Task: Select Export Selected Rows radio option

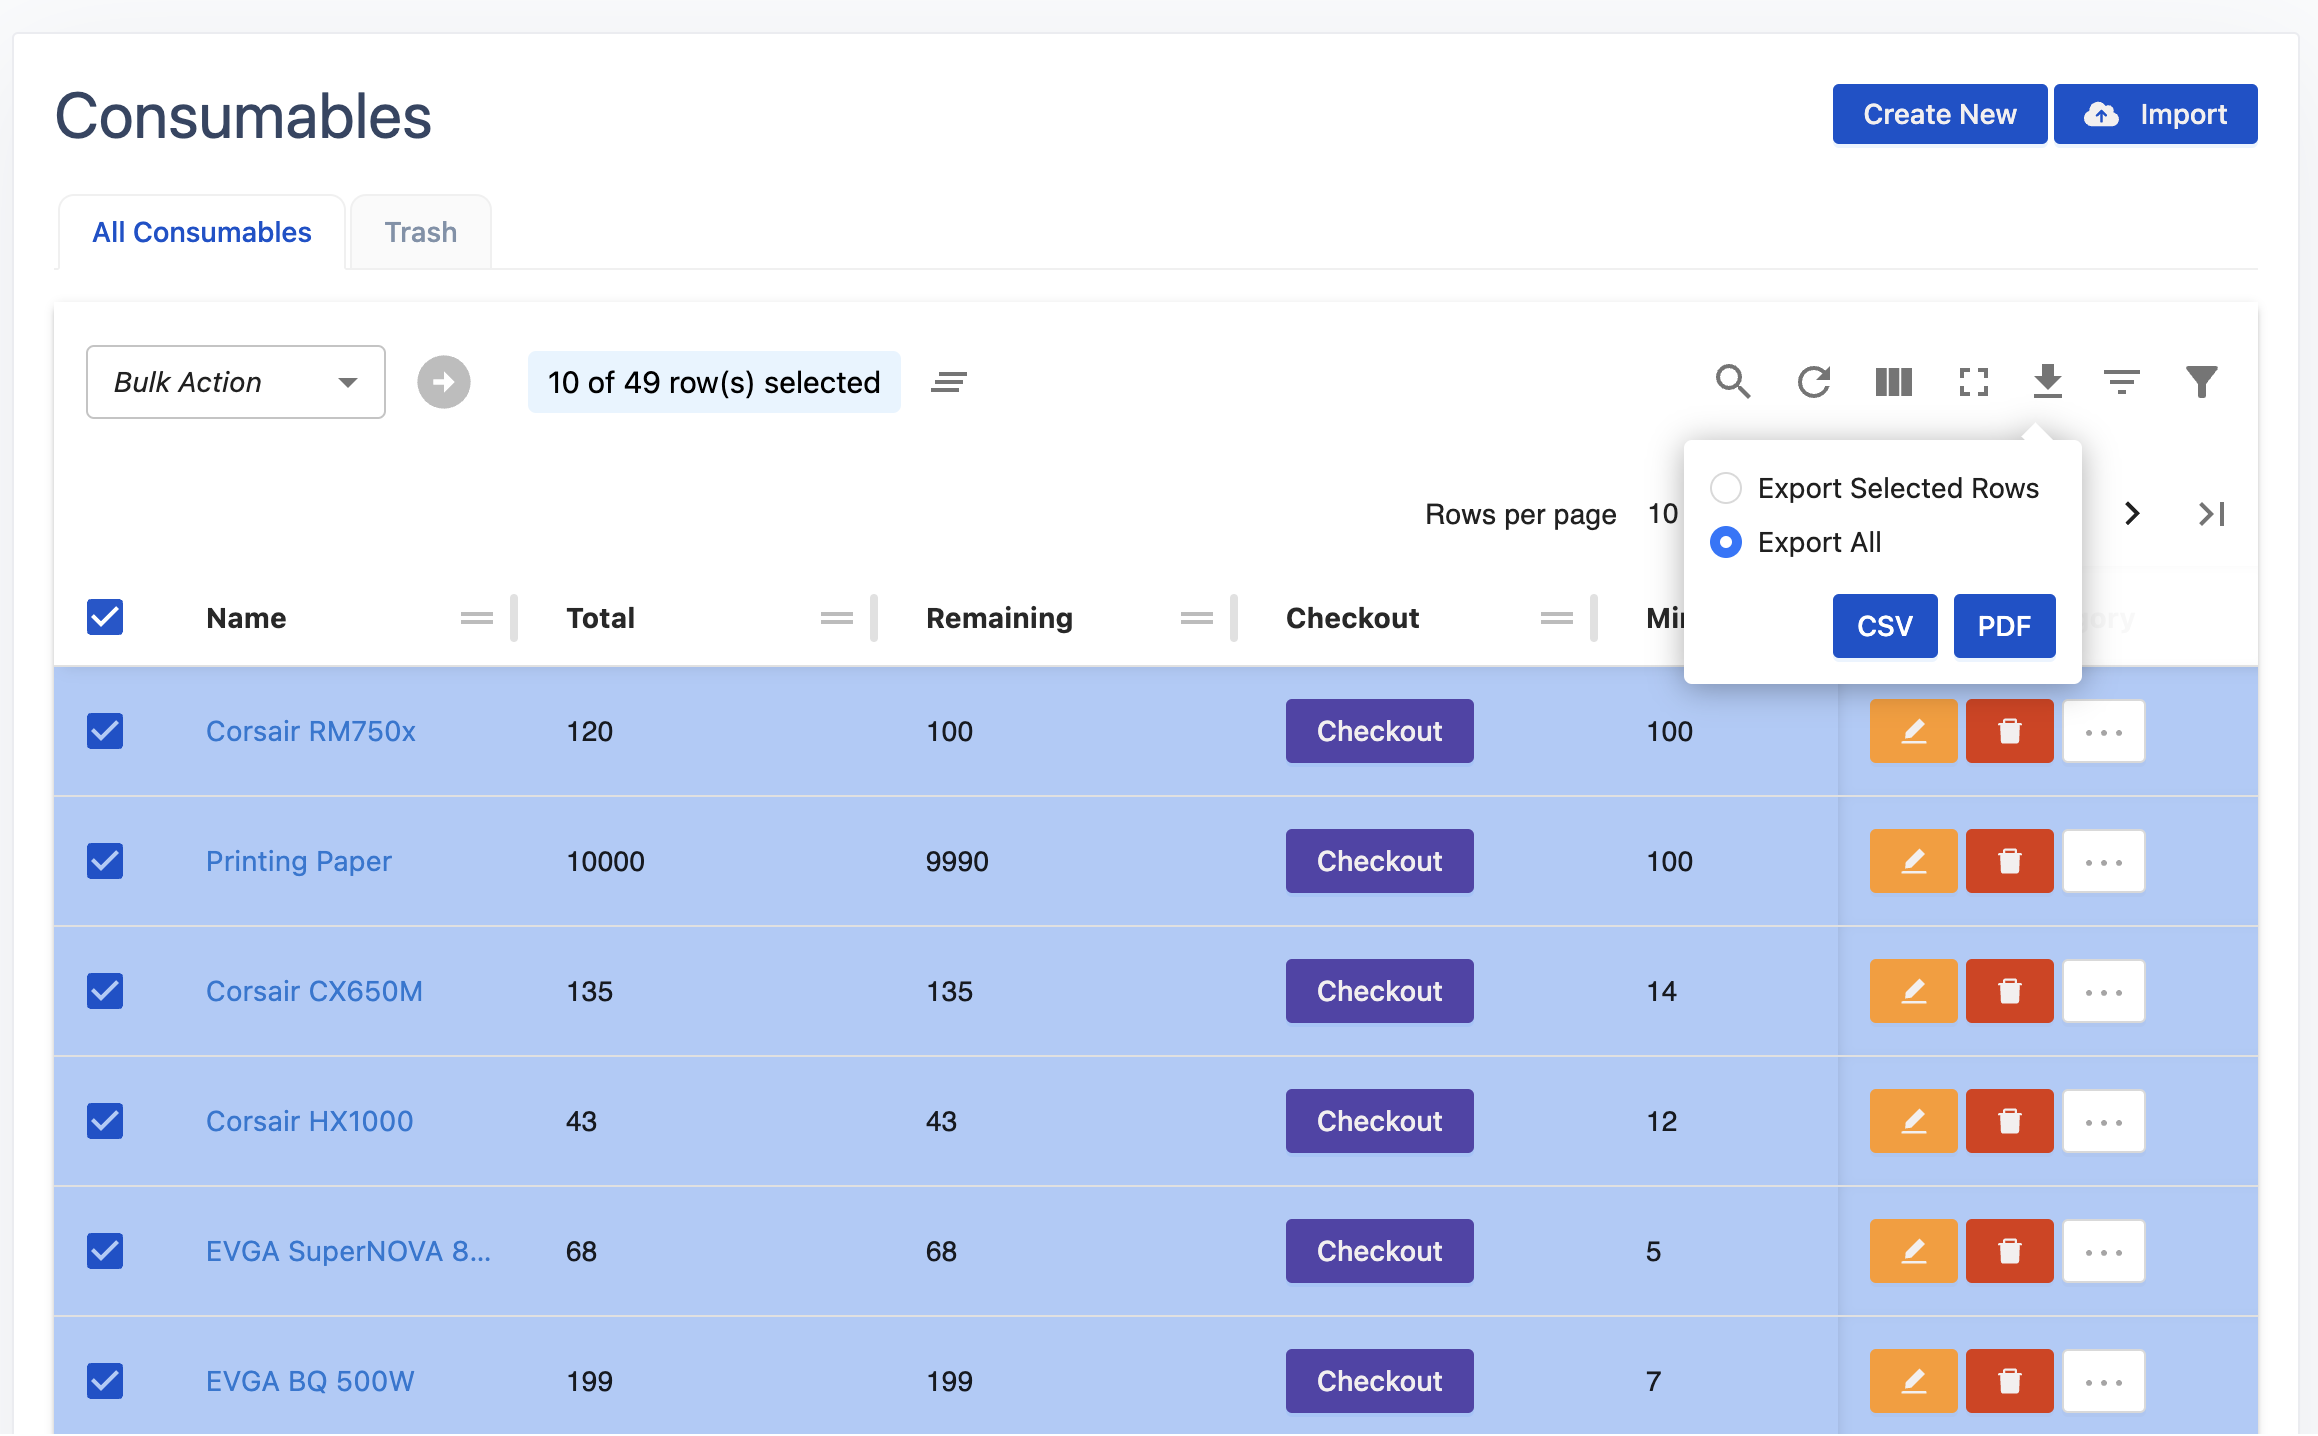Action: [1726, 488]
